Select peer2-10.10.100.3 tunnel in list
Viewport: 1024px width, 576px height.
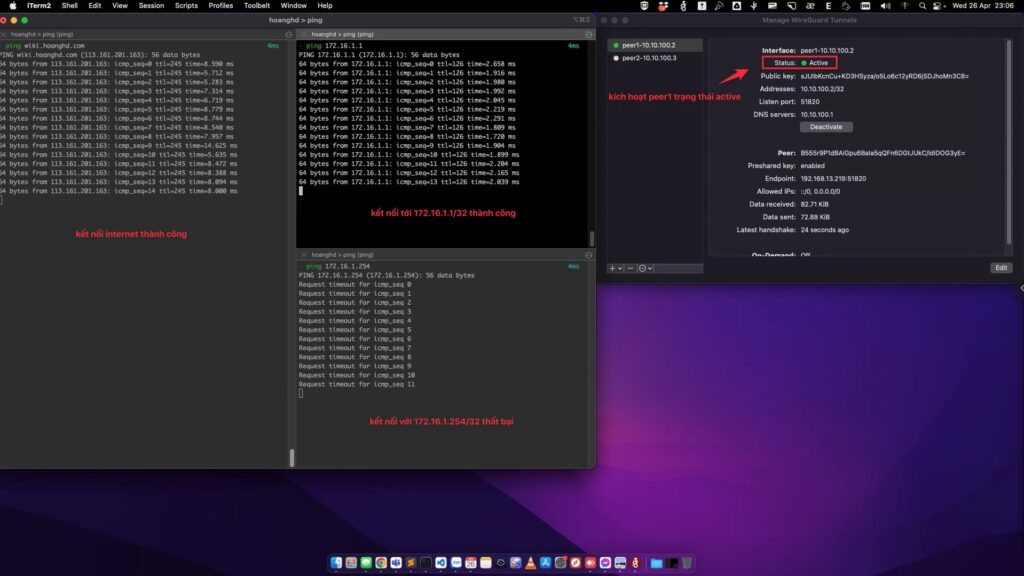[655, 58]
